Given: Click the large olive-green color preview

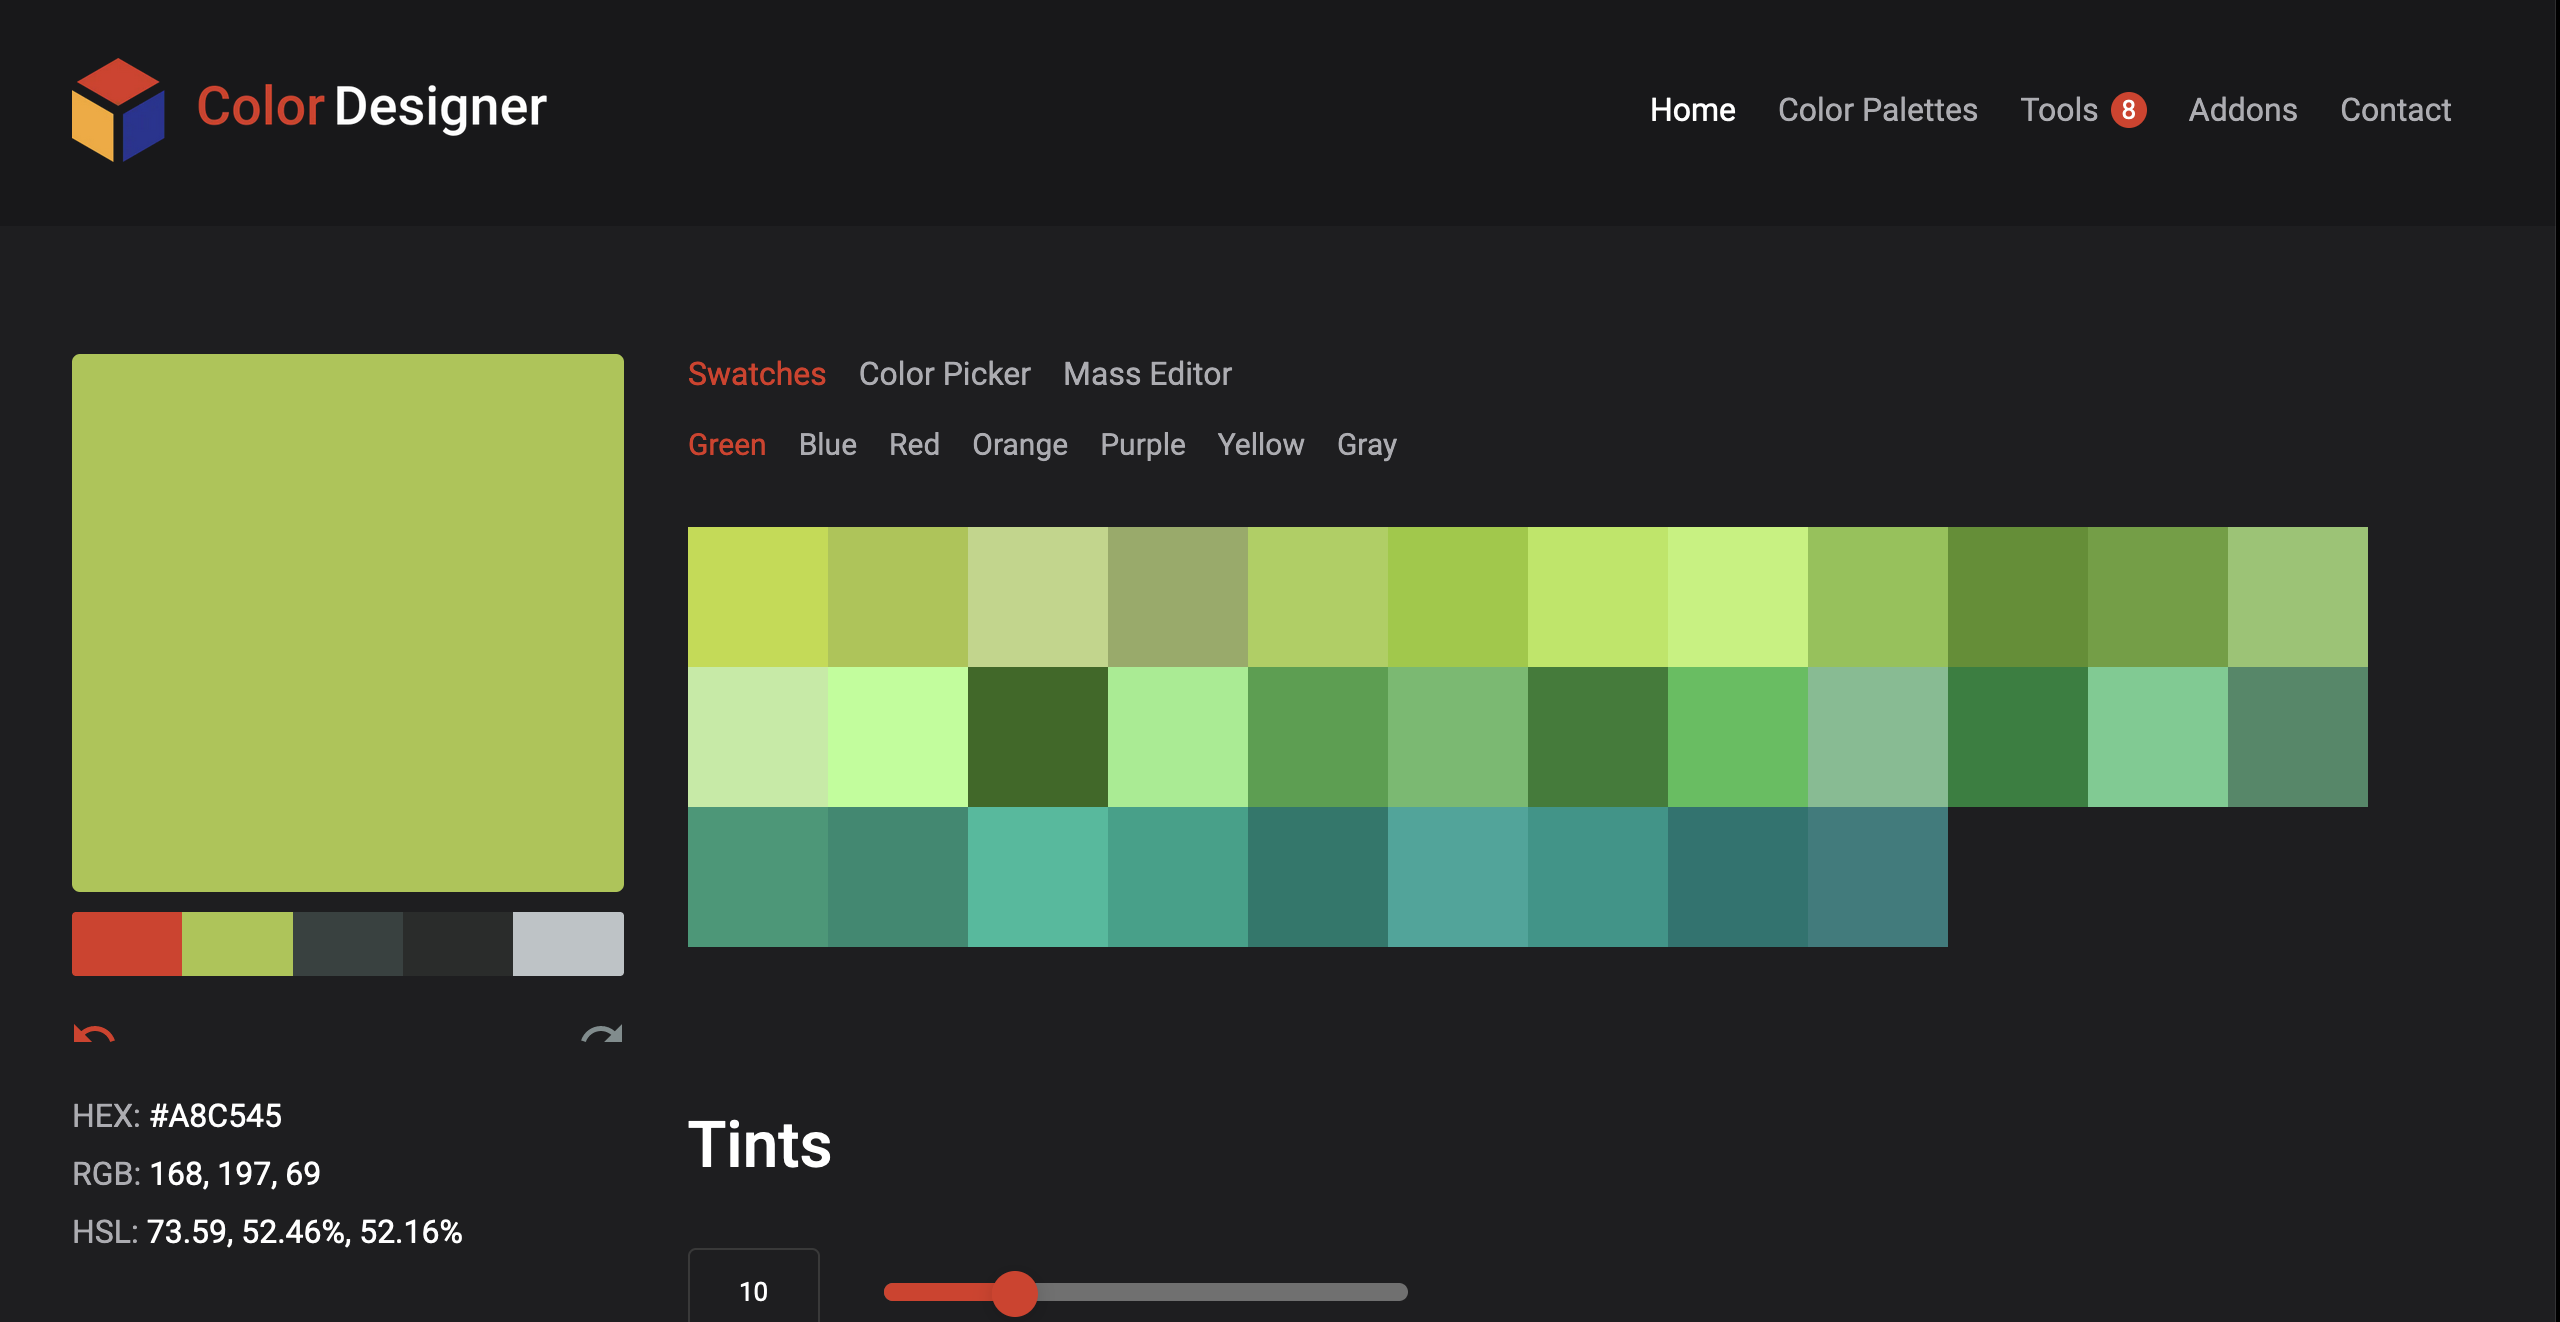Looking at the screenshot, I should (x=348, y=622).
